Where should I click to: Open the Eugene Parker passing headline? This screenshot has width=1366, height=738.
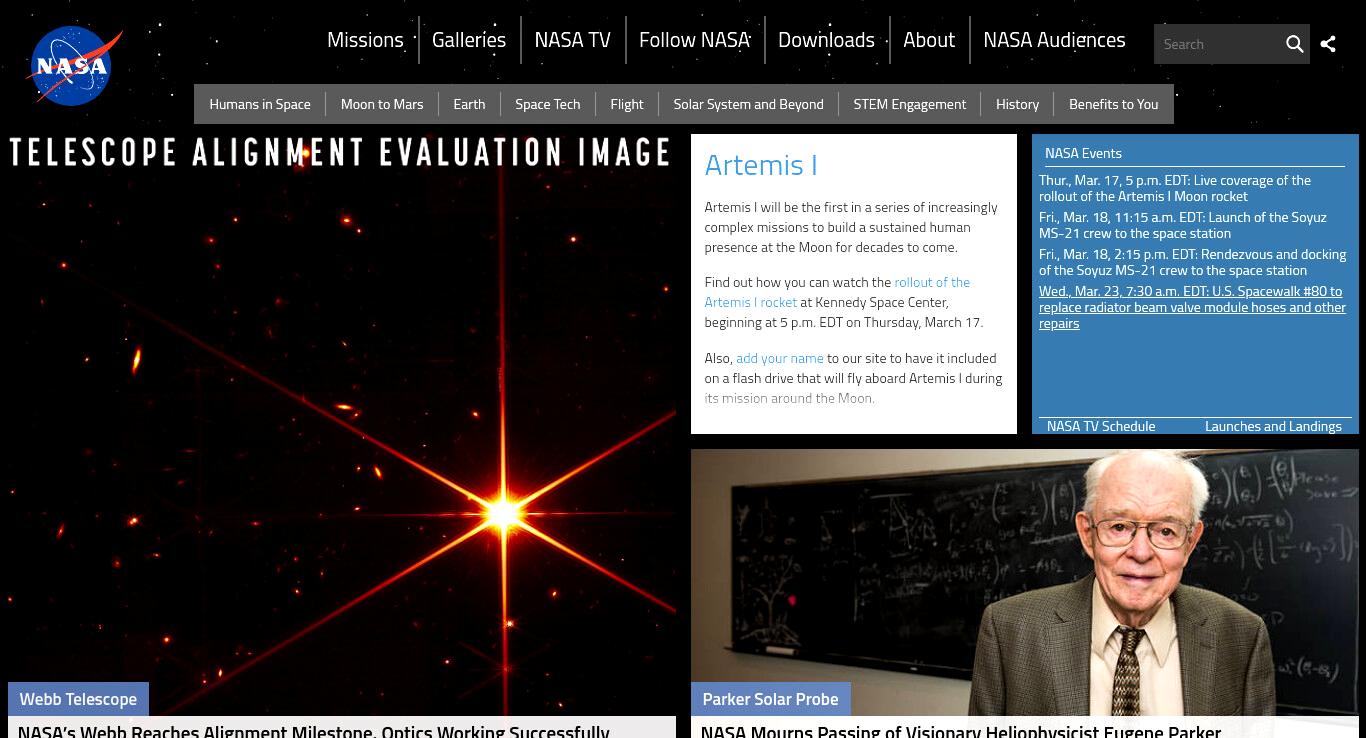961,731
